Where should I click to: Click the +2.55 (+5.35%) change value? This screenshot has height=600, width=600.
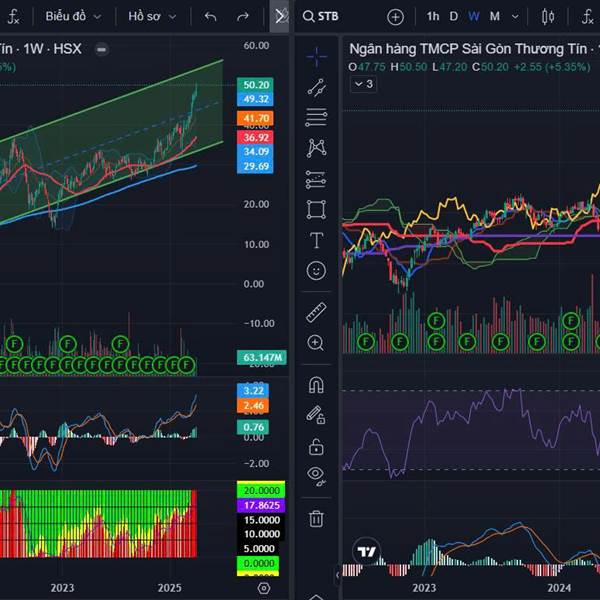click(552, 67)
